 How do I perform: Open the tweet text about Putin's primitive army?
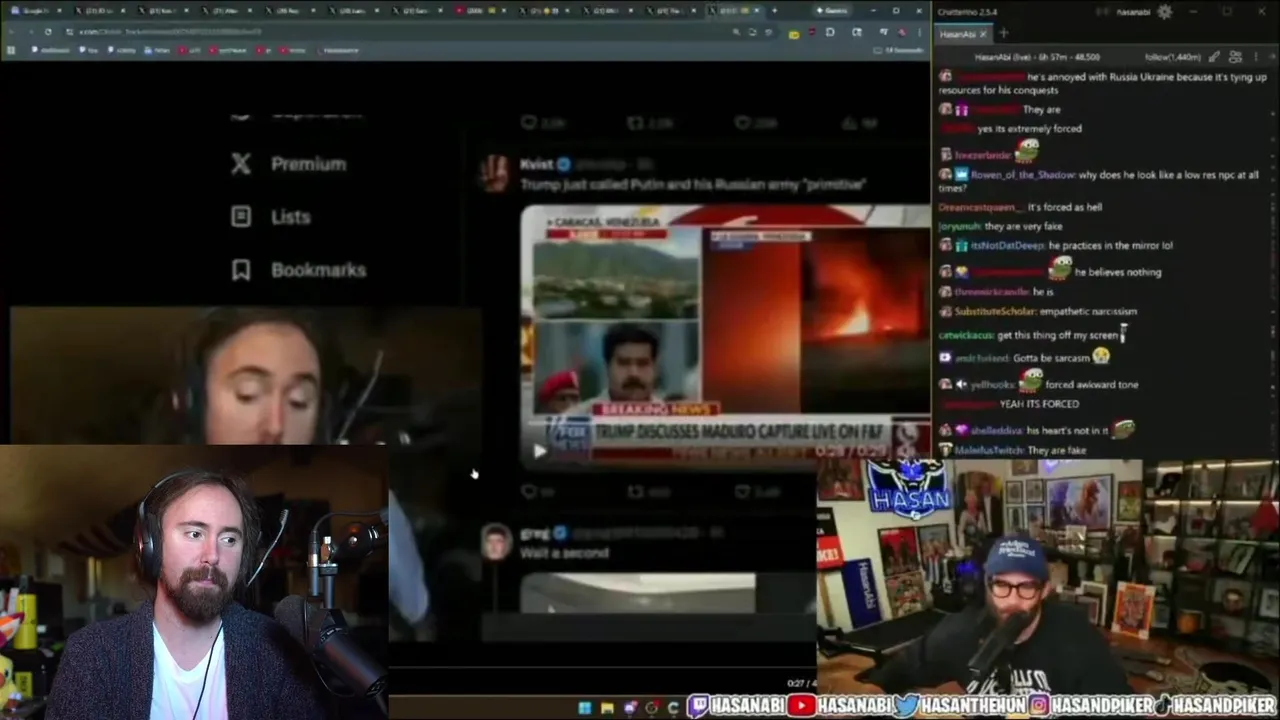tap(692, 184)
